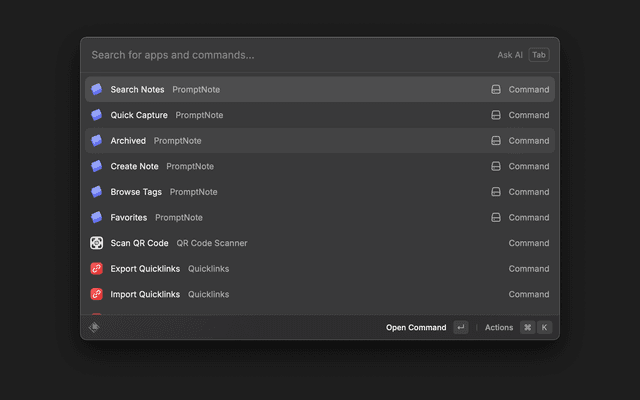Click the K key badge in the footer

pyautogui.click(x=544, y=327)
